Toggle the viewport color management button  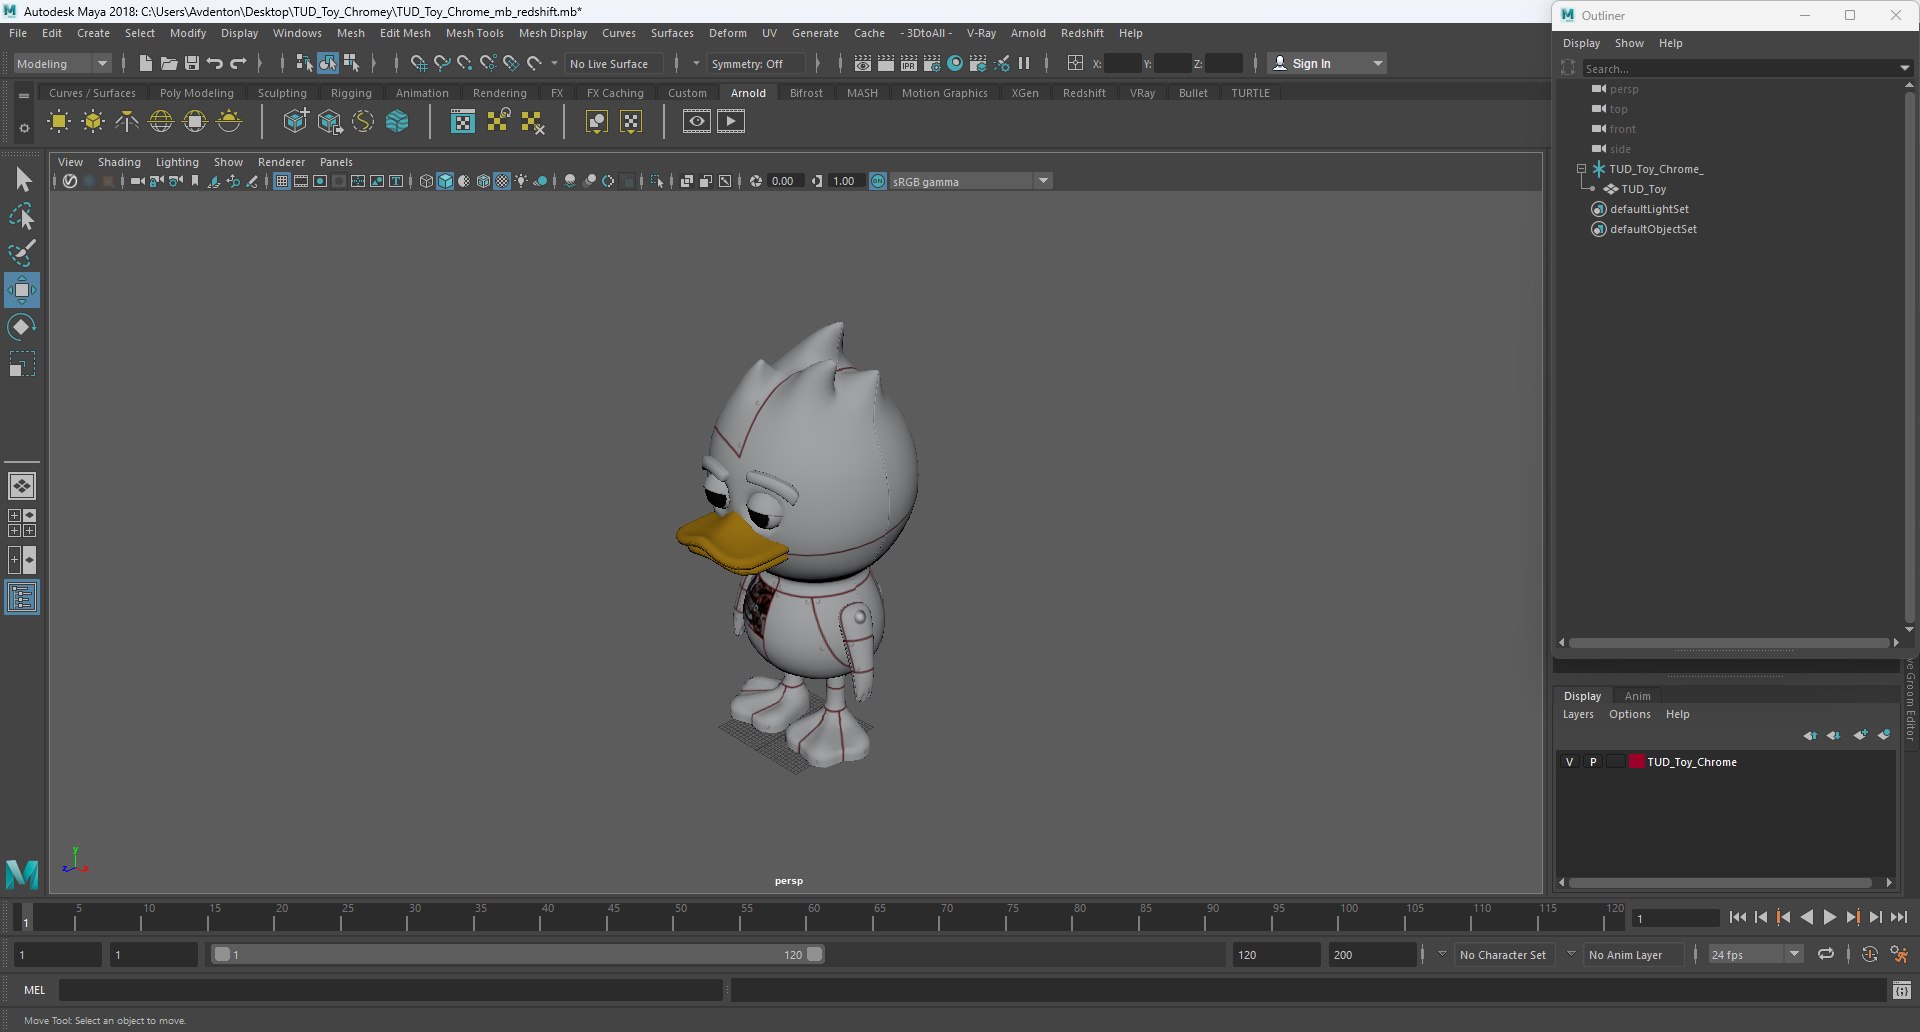(x=878, y=181)
